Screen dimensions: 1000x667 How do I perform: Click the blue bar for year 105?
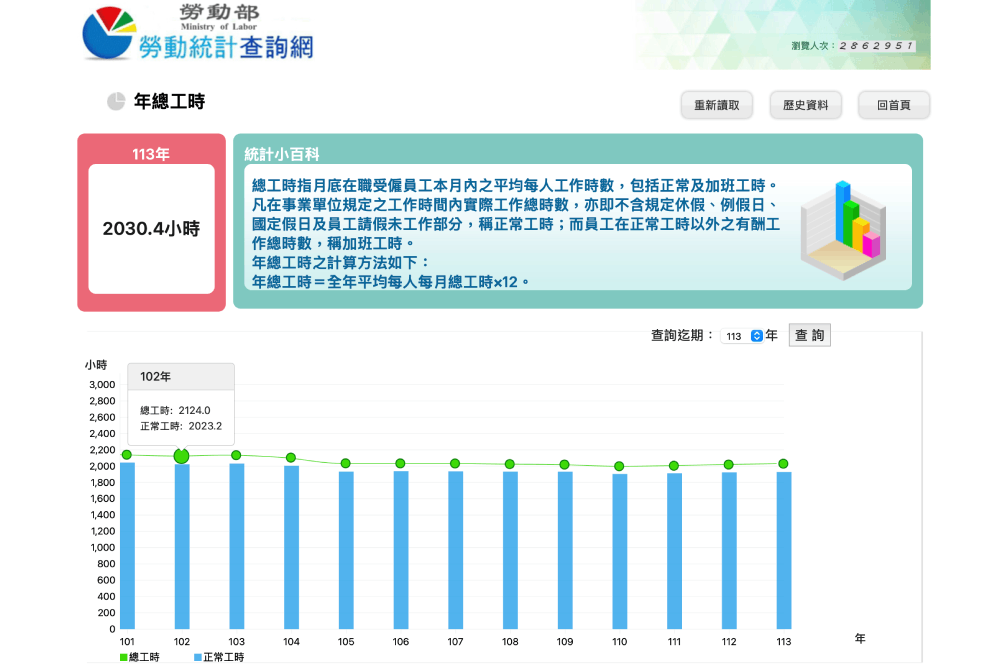(x=346, y=549)
